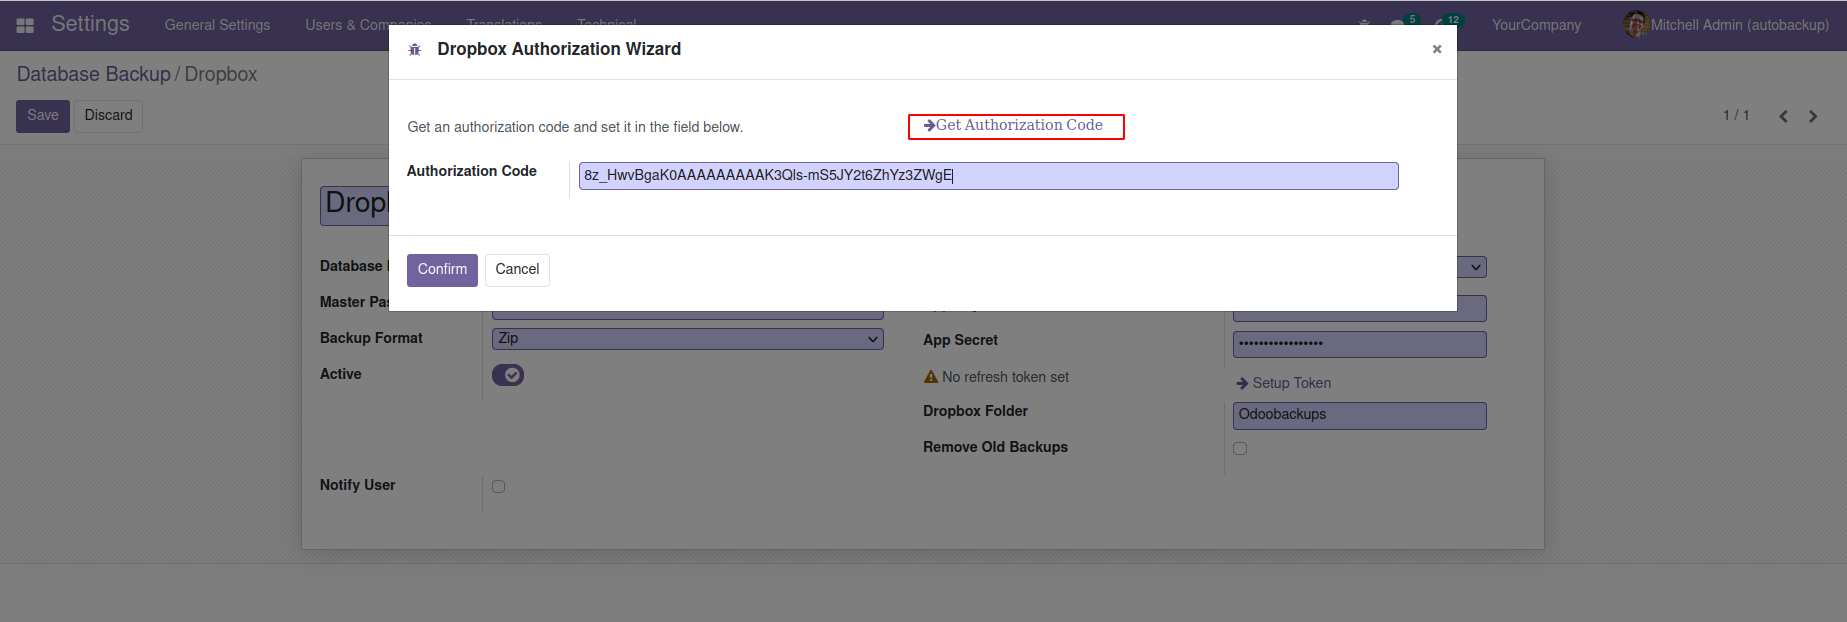
Task: Open the apps grid menu icon
Action: coord(25,25)
